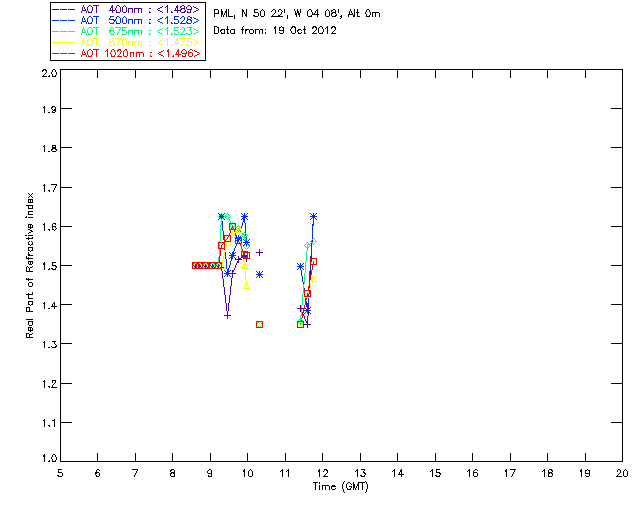Viewport: 640px width, 512px height.
Task: Click the y-axis tick label '1.9'
Action: [49, 109]
